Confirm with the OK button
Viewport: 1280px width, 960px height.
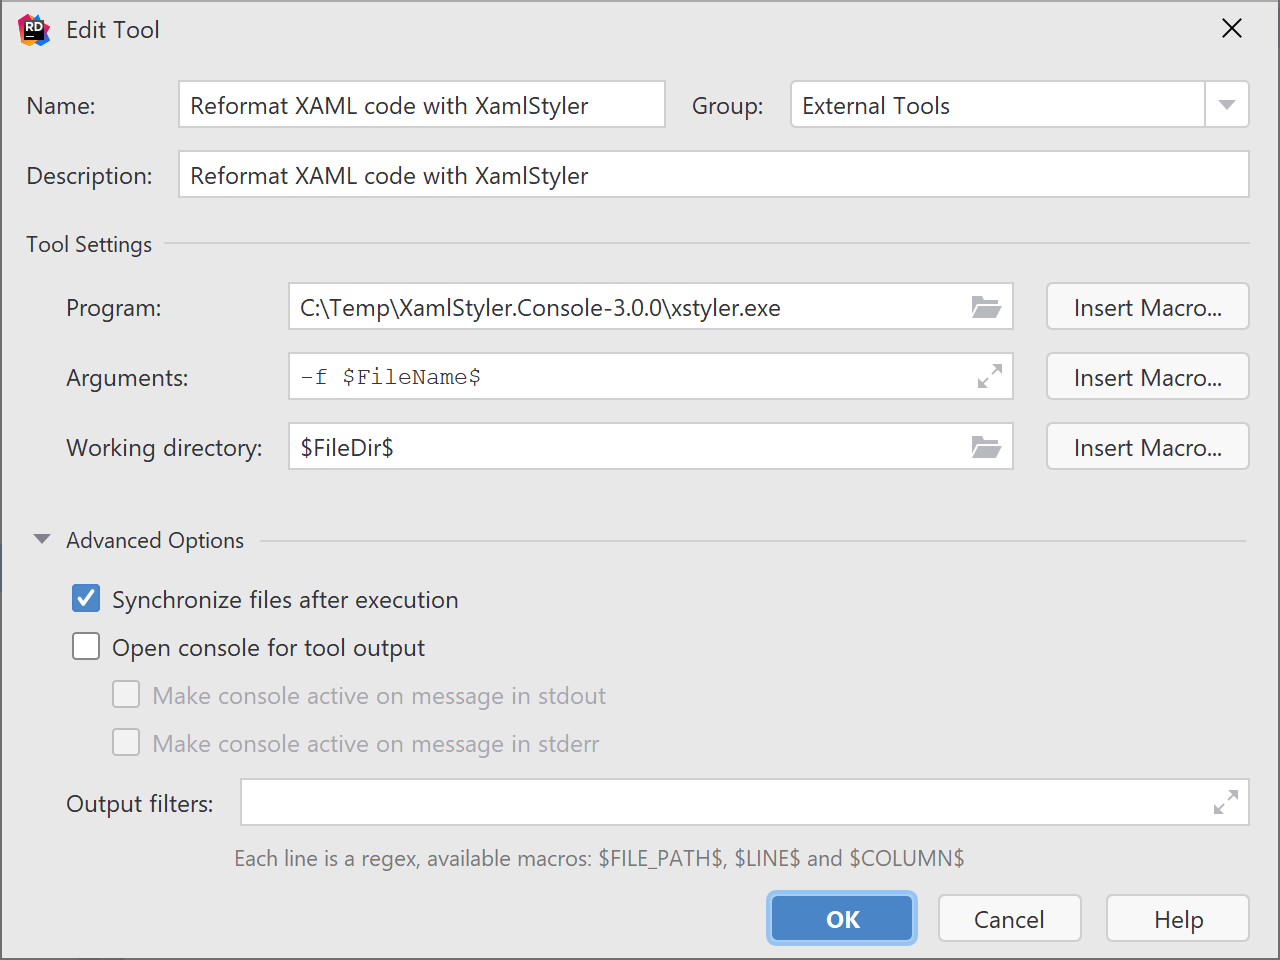click(x=842, y=919)
